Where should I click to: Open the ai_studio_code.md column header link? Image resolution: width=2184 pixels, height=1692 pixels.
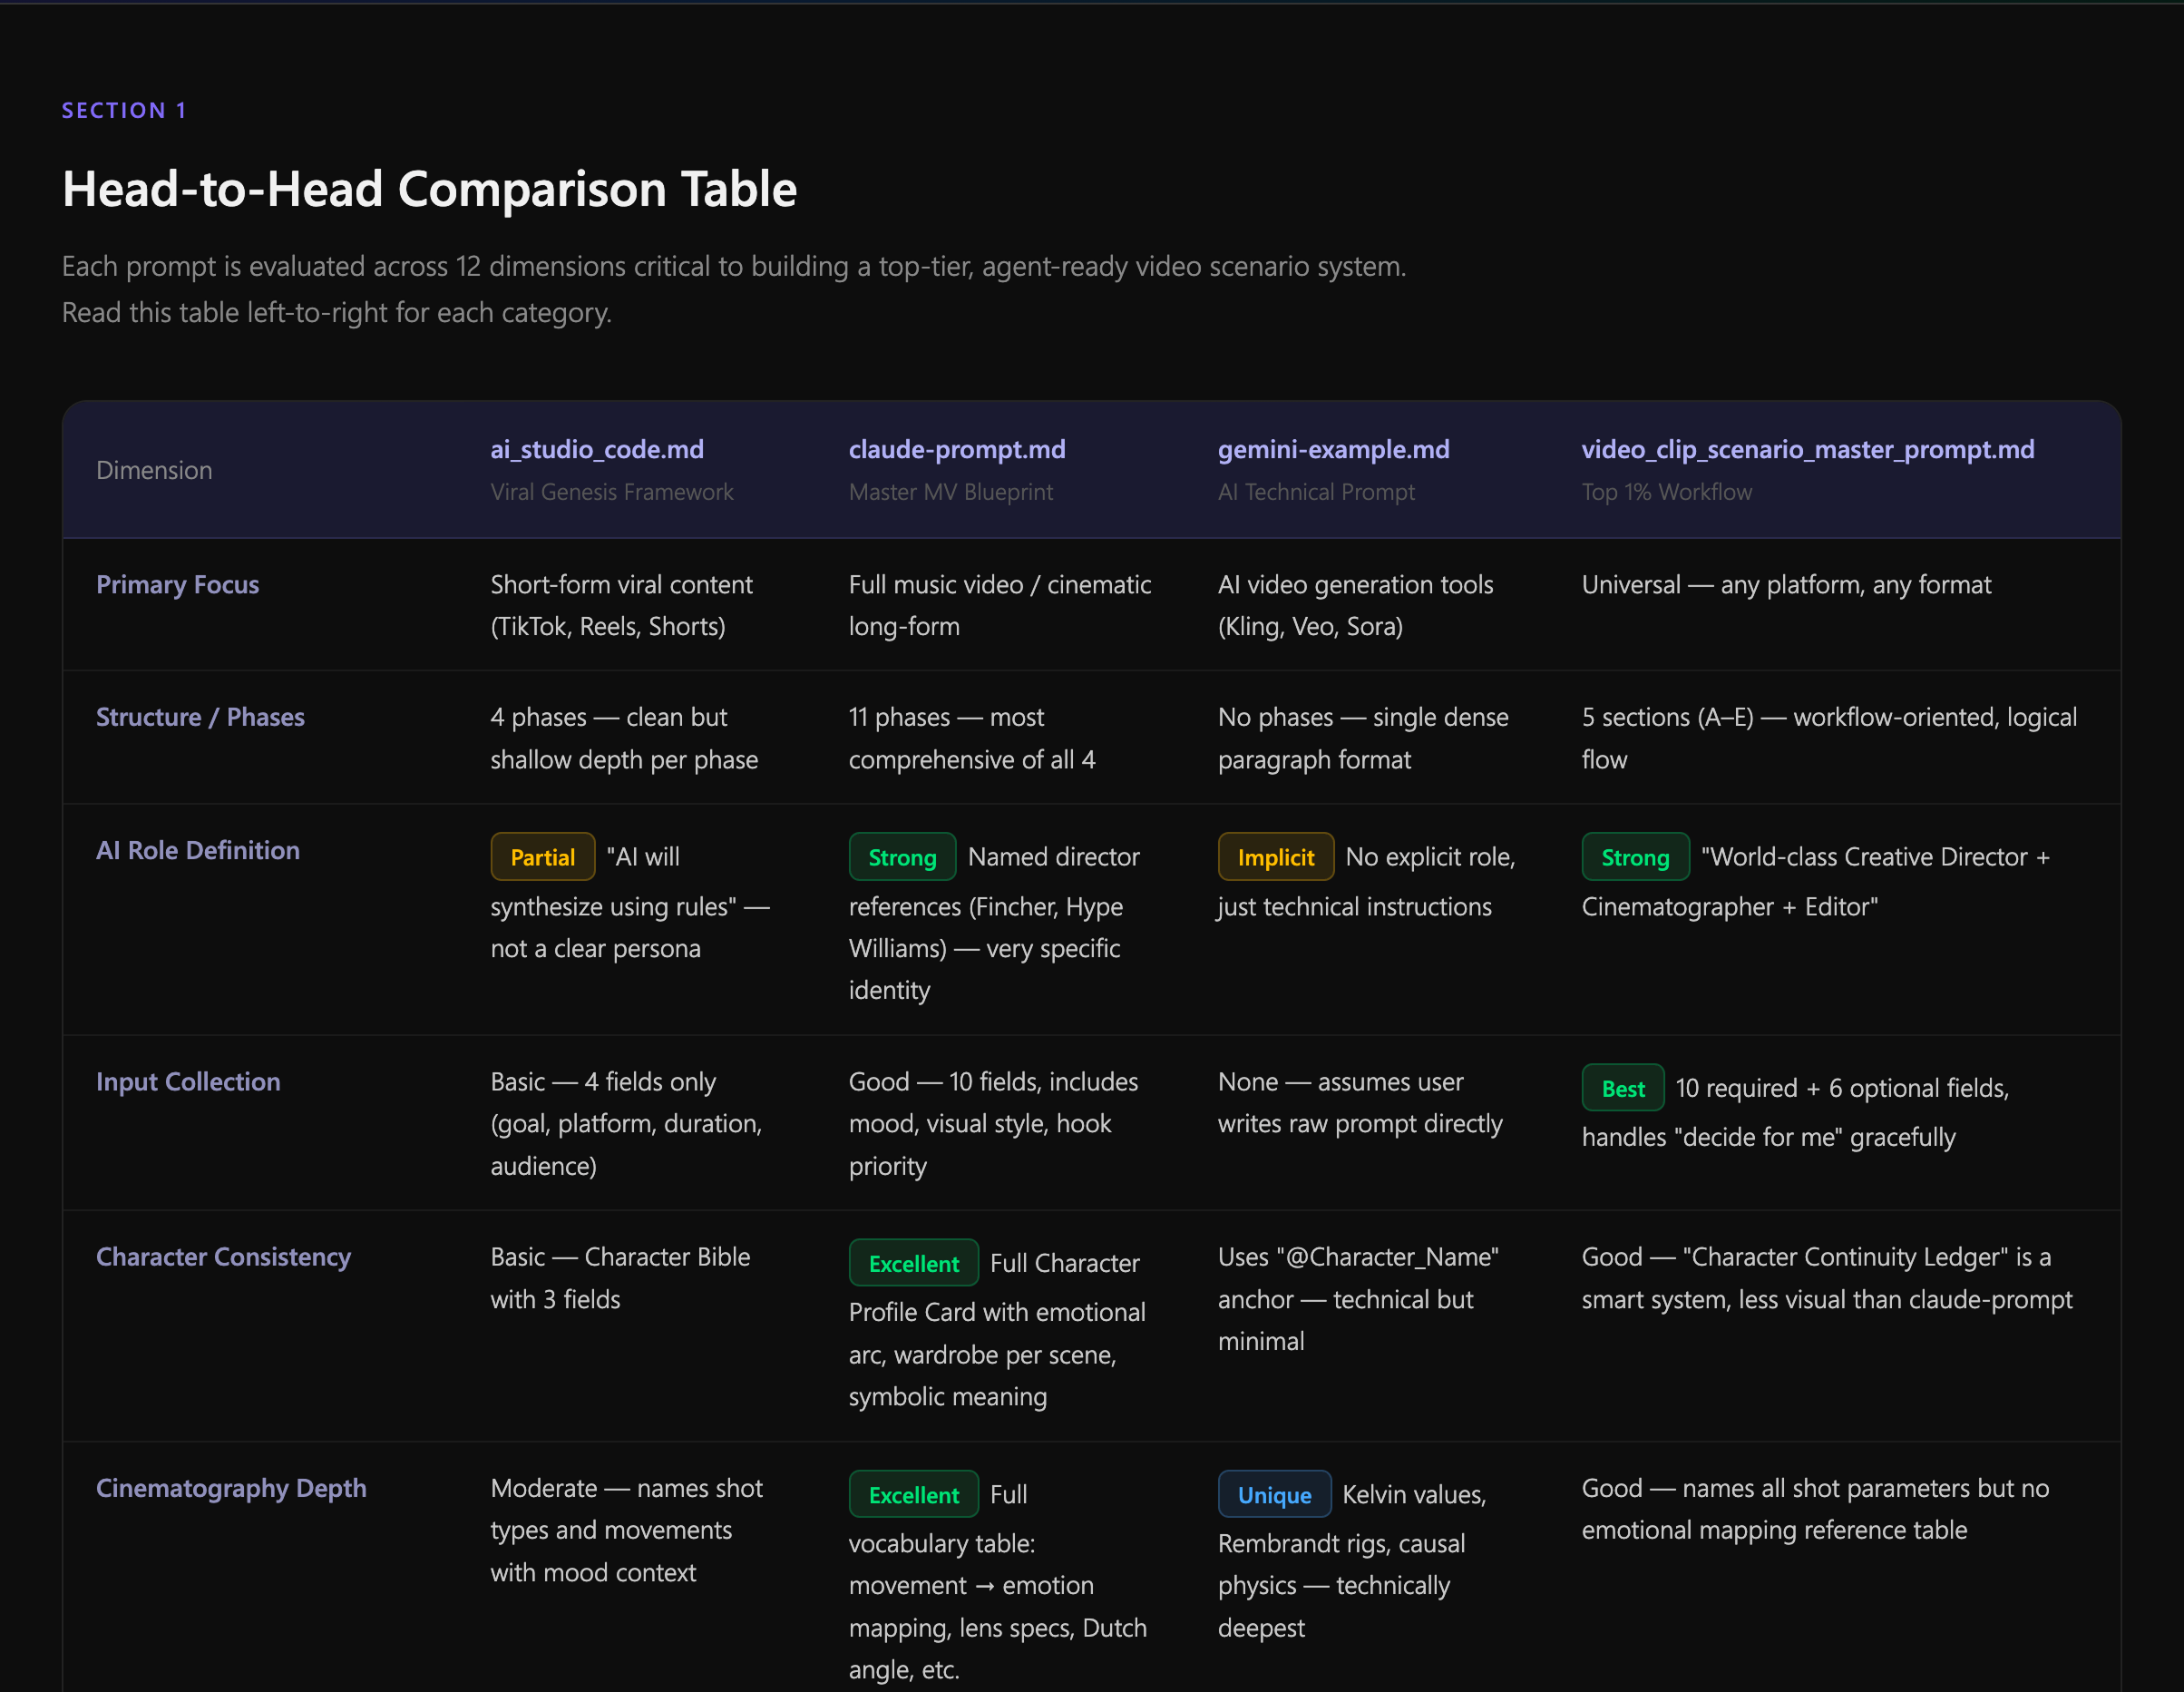click(x=595, y=450)
